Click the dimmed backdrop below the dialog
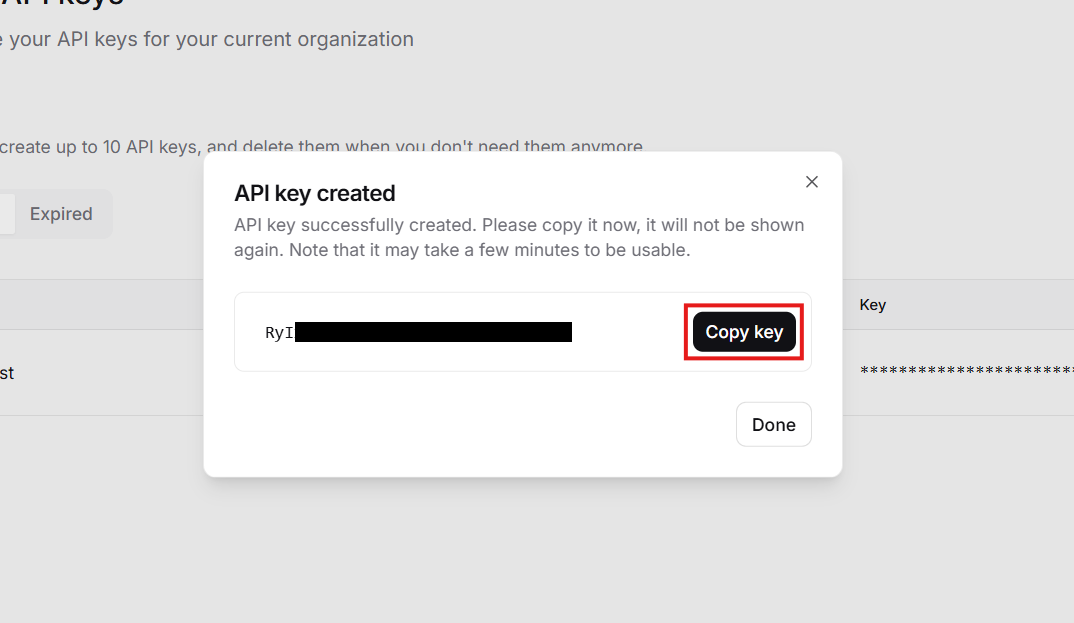Image resolution: width=1074 pixels, height=623 pixels. pyautogui.click(x=520, y=550)
